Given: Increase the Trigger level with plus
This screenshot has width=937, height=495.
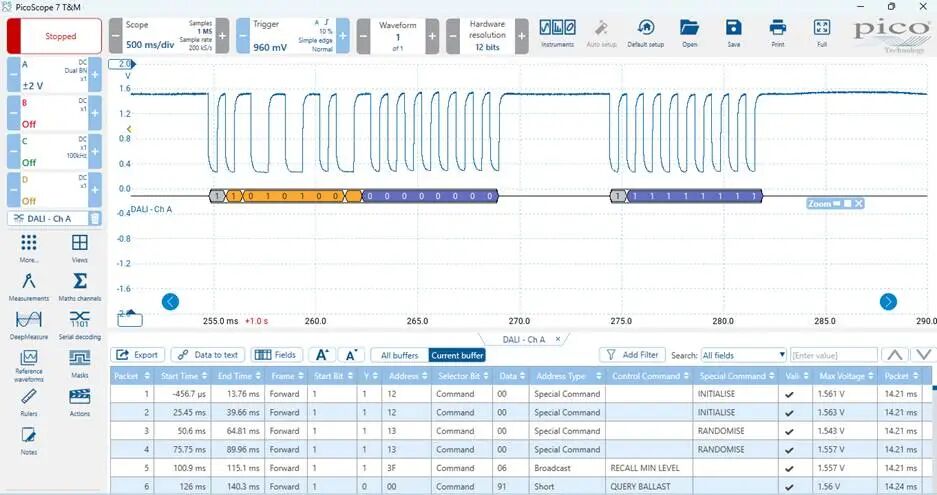Looking at the screenshot, I should click(343, 36).
